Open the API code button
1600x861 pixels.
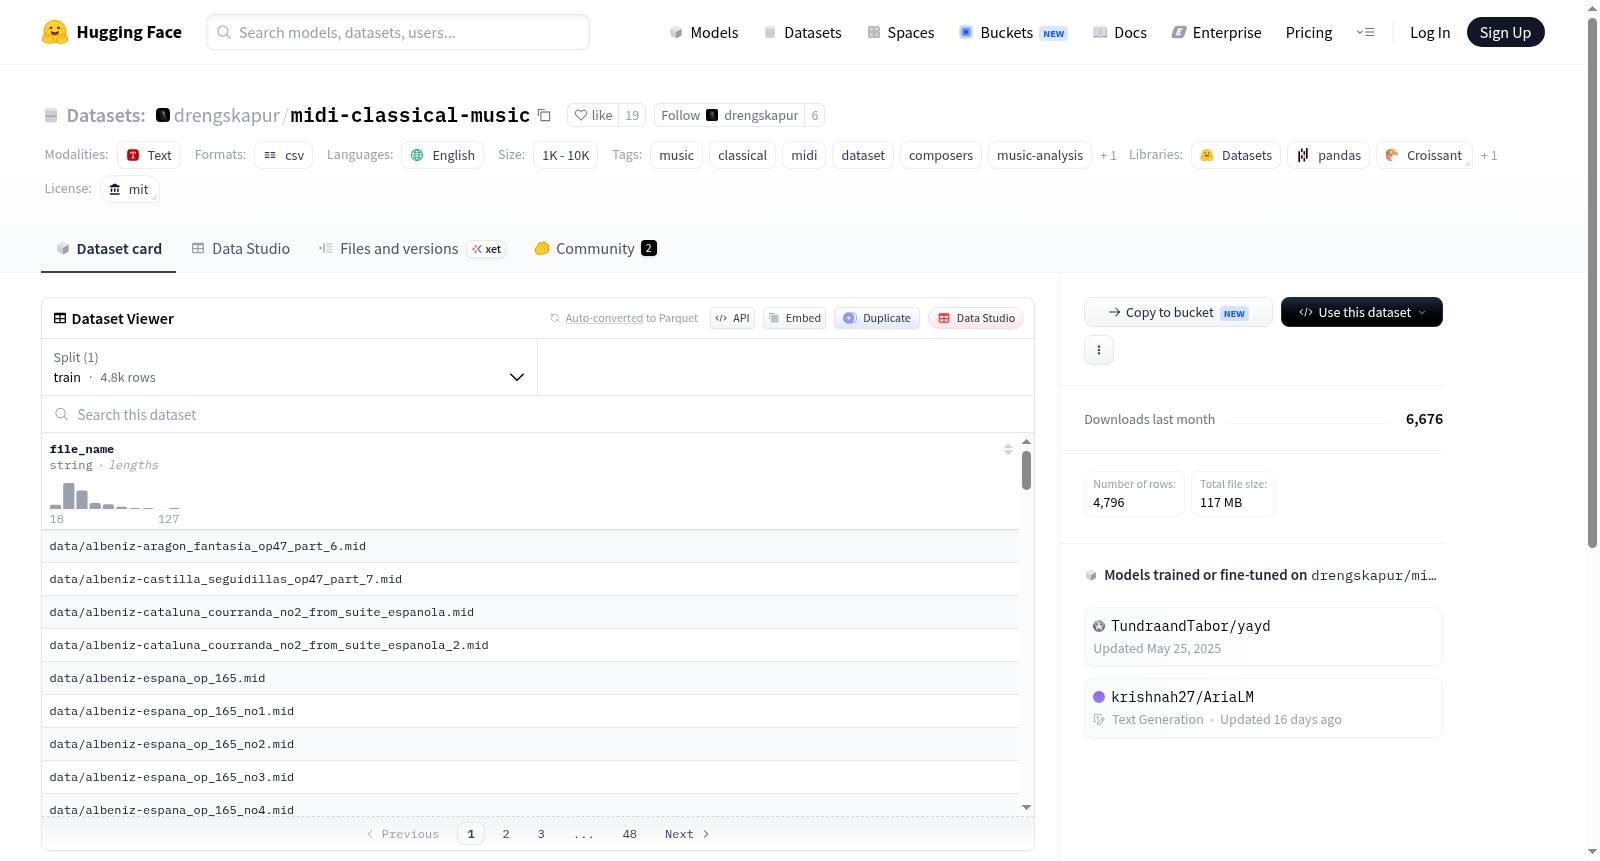(x=732, y=318)
